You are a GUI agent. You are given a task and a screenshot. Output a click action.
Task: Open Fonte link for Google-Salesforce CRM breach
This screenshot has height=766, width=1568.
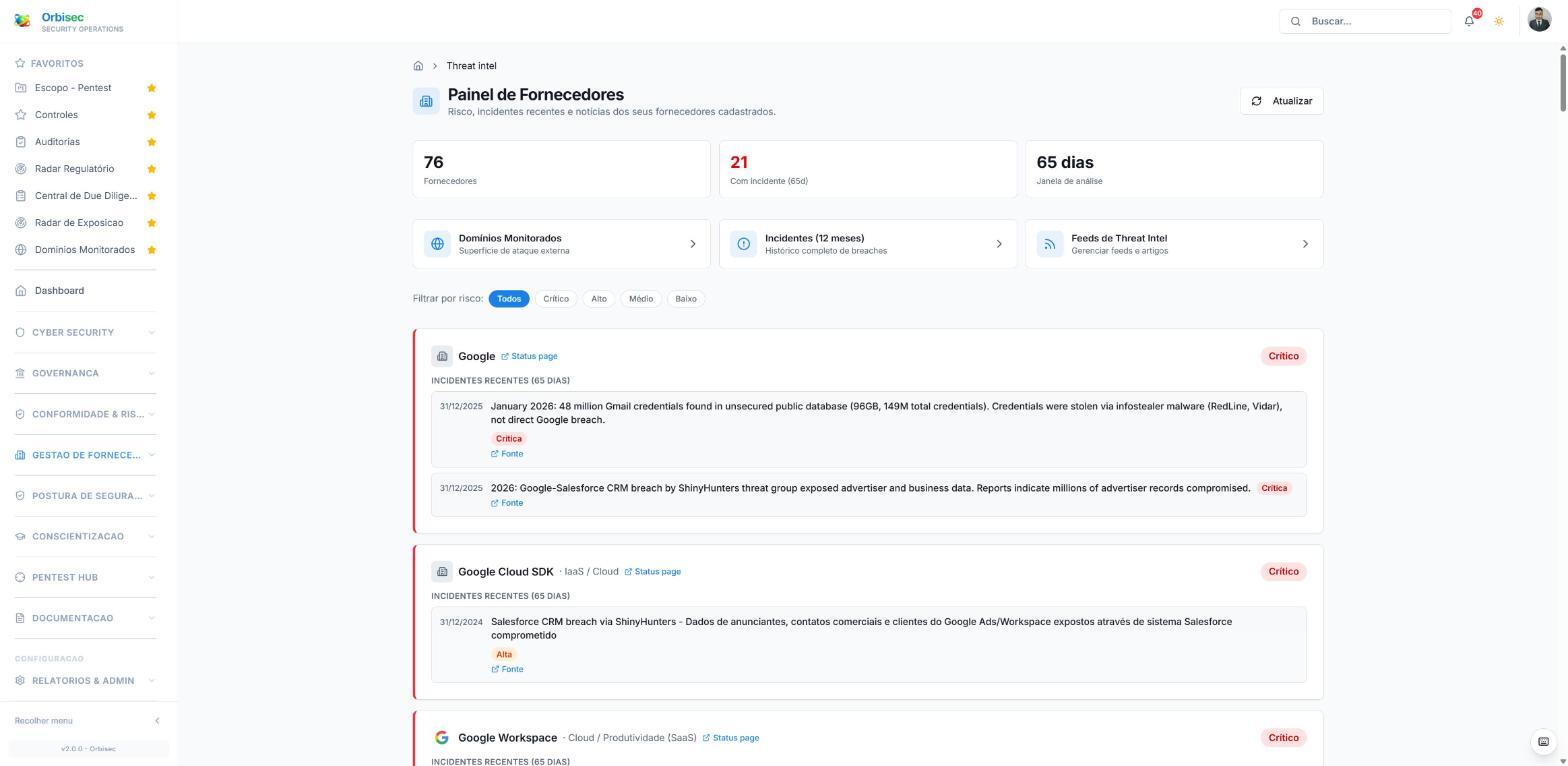(507, 503)
